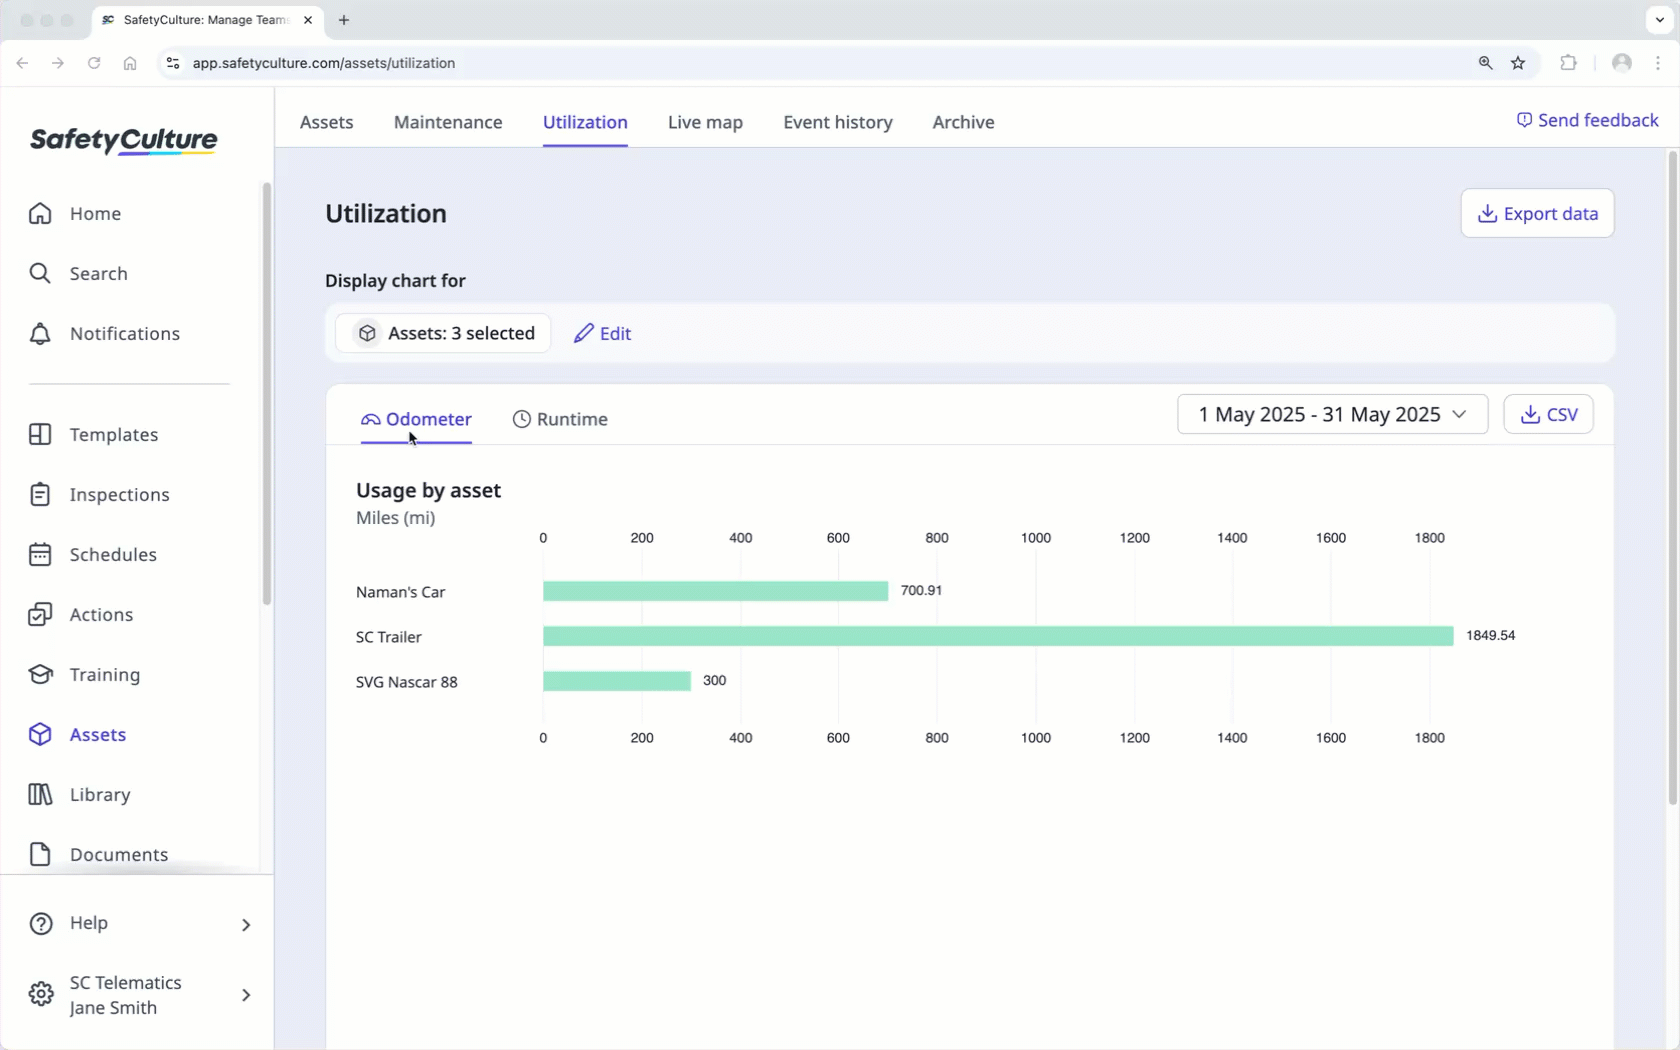Click the Send feedback speech bubble icon
This screenshot has height=1050, width=1680.
[1524, 120]
